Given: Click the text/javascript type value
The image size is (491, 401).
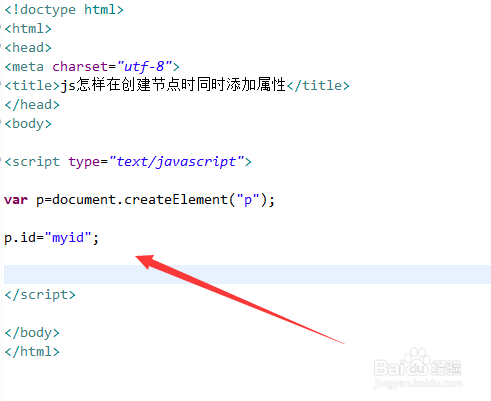Looking at the screenshot, I should [x=176, y=162].
